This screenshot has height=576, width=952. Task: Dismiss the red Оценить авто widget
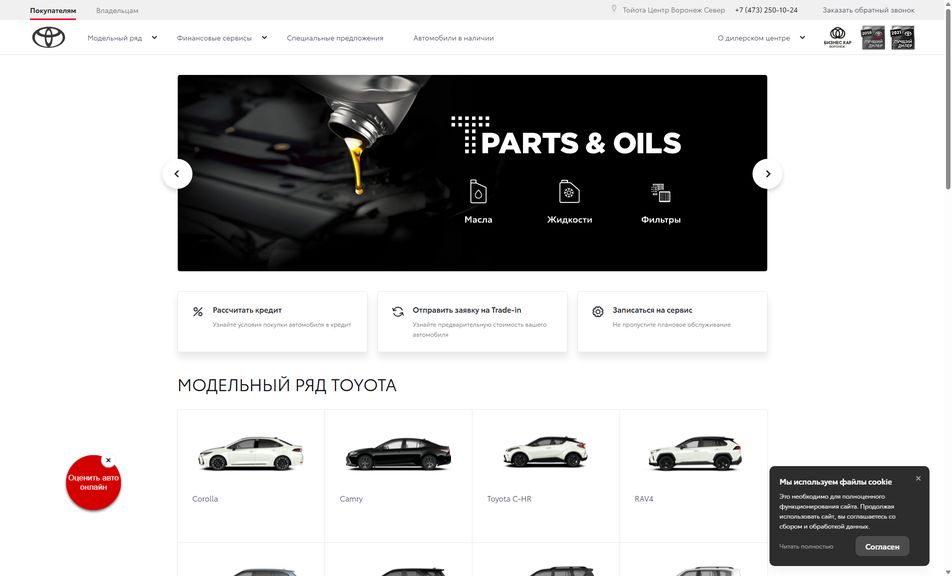108,460
